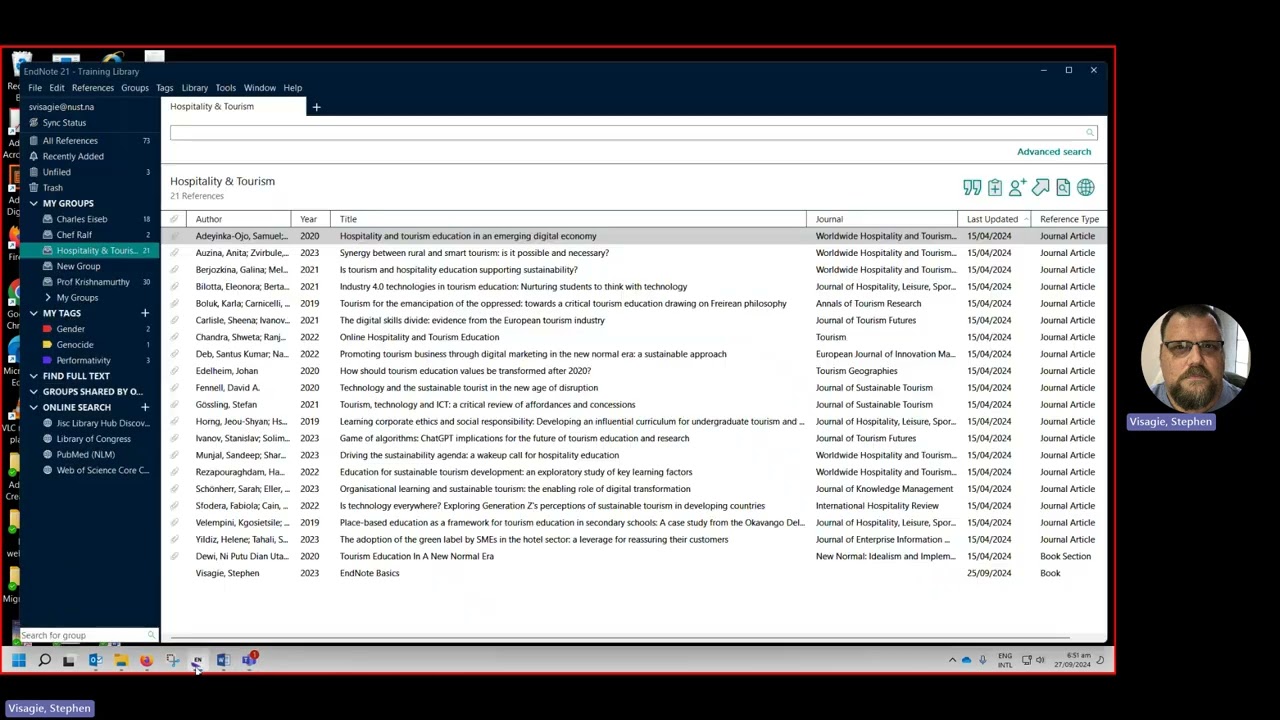This screenshot has width=1280, height=720.
Task: Open Microsoft Teams from the taskbar
Action: coord(249,660)
